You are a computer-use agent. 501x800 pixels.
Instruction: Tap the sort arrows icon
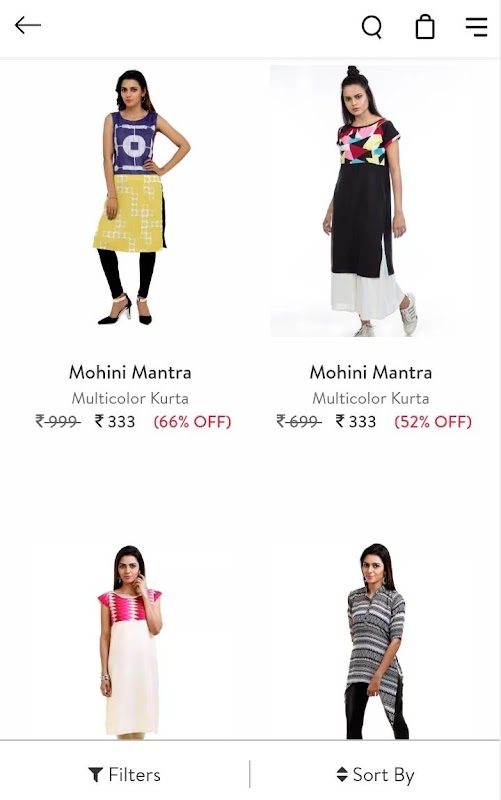pos(342,774)
